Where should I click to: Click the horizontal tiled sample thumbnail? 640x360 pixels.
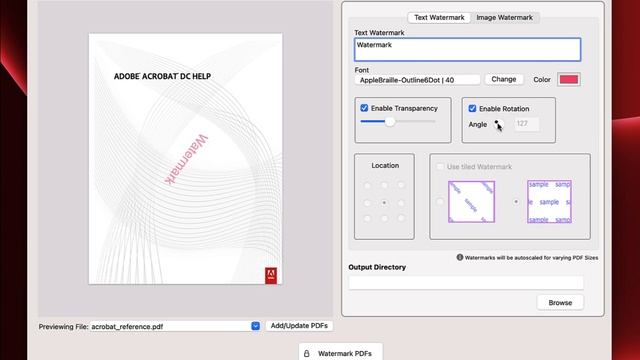pyautogui.click(x=549, y=202)
